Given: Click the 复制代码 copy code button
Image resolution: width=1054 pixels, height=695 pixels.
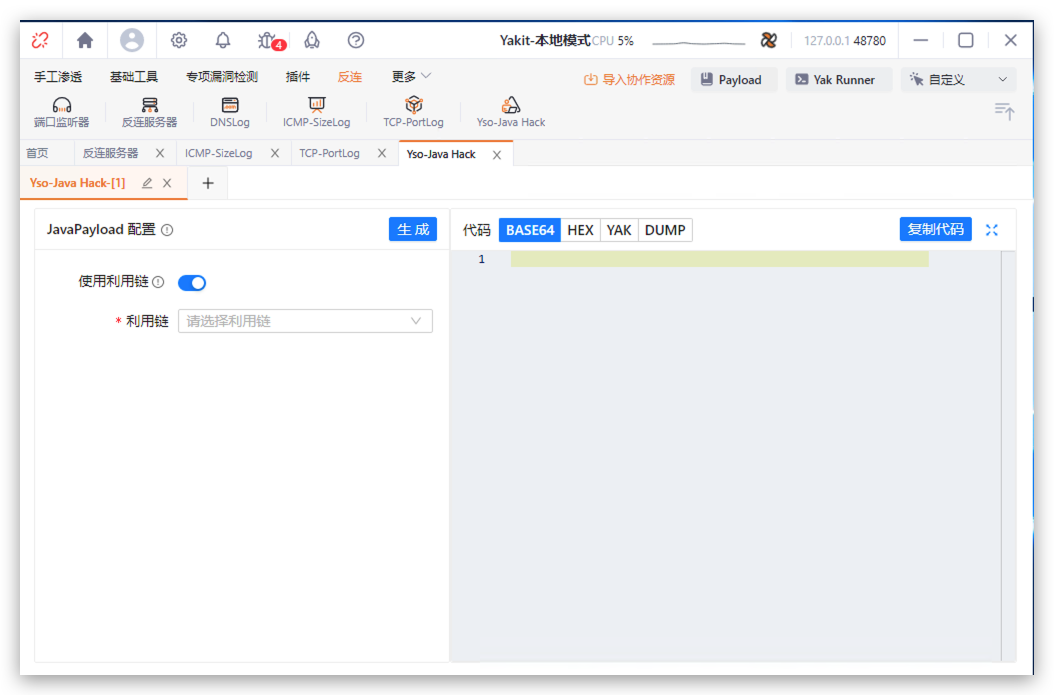Looking at the screenshot, I should point(935,230).
